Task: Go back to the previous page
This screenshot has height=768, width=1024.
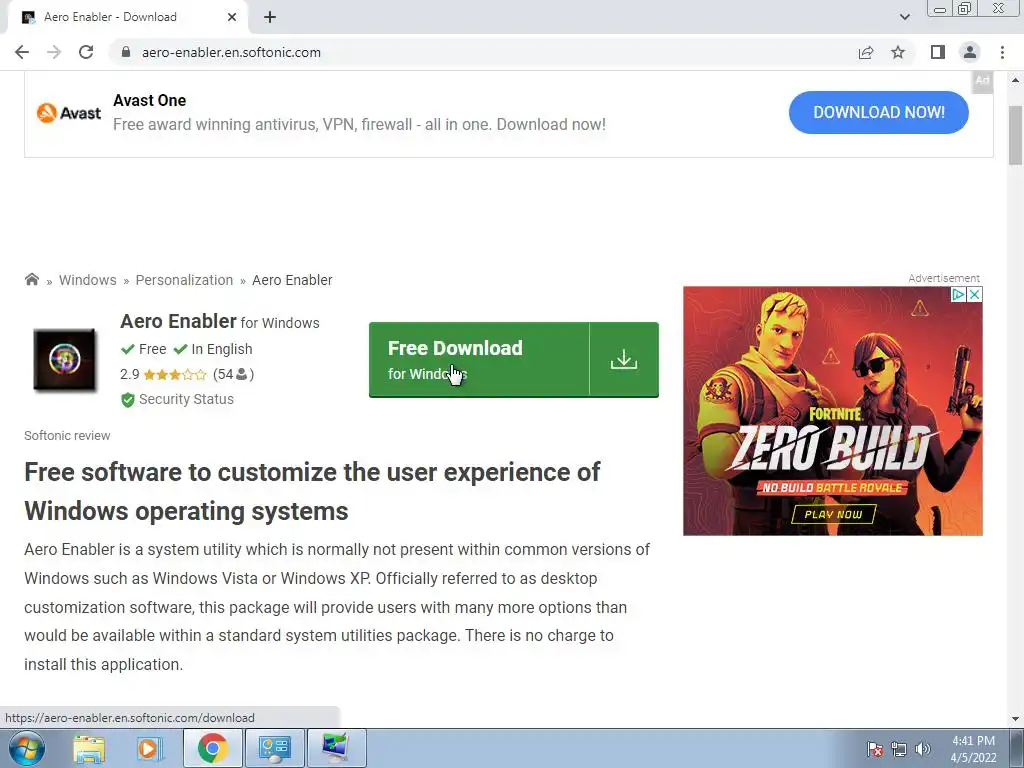Action: point(22,52)
